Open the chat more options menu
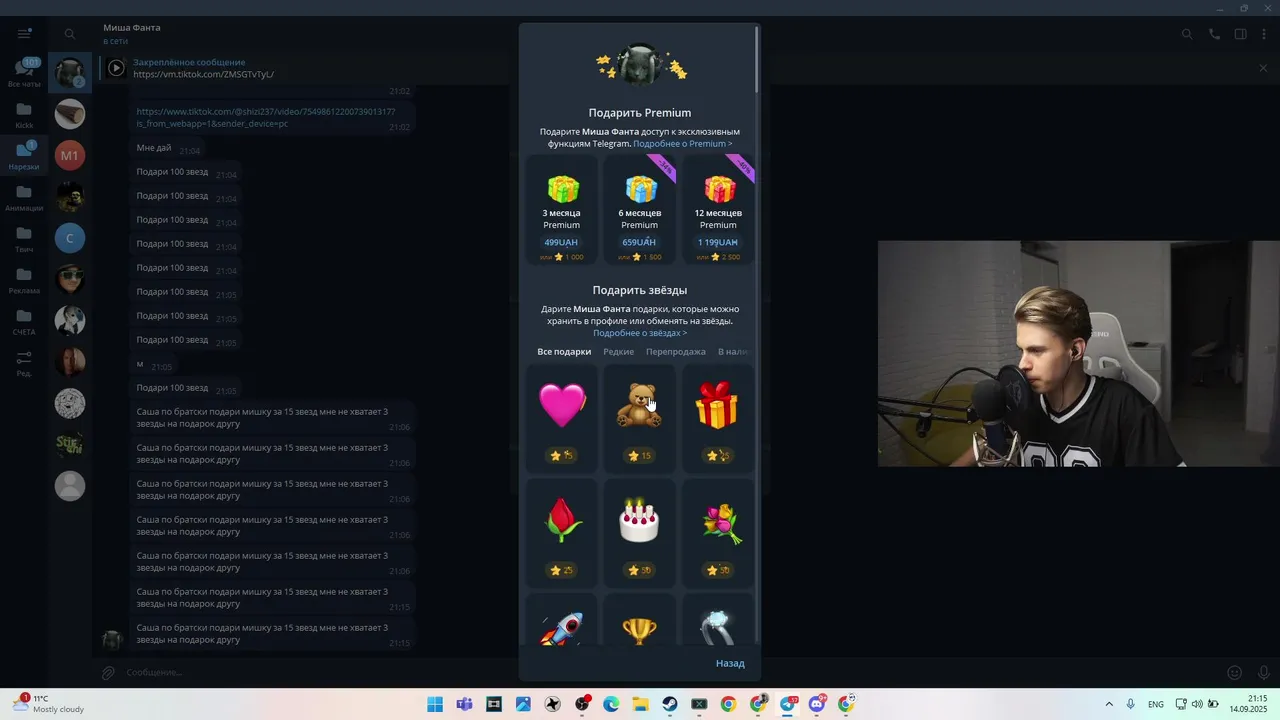The height and width of the screenshot is (720, 1280). click(1264, 34)
